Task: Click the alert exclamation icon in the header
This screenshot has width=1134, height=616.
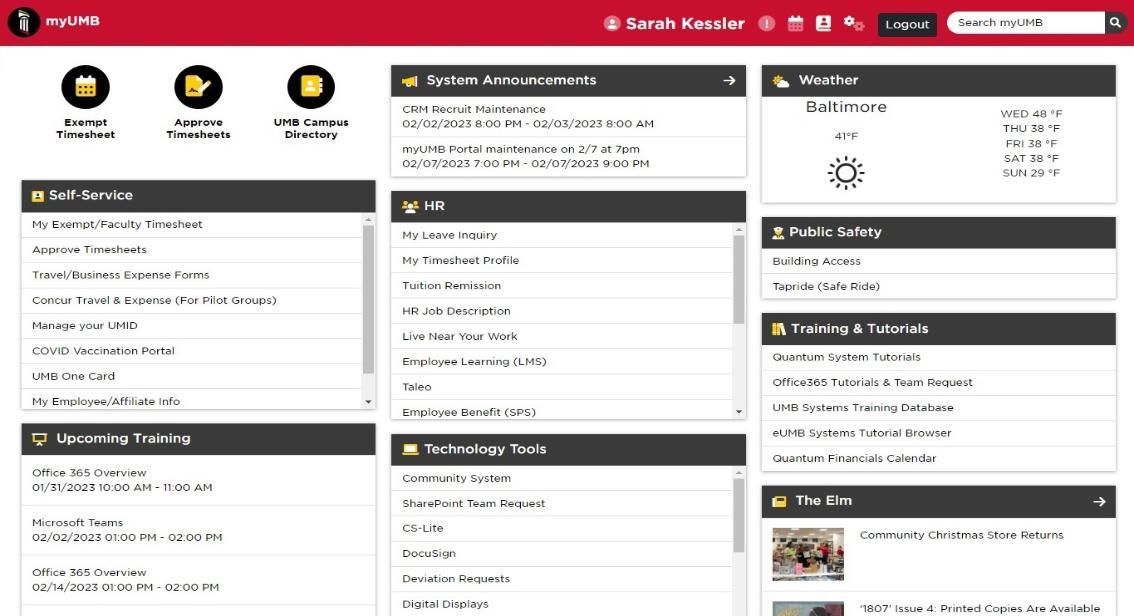Action: pos(766,22)
